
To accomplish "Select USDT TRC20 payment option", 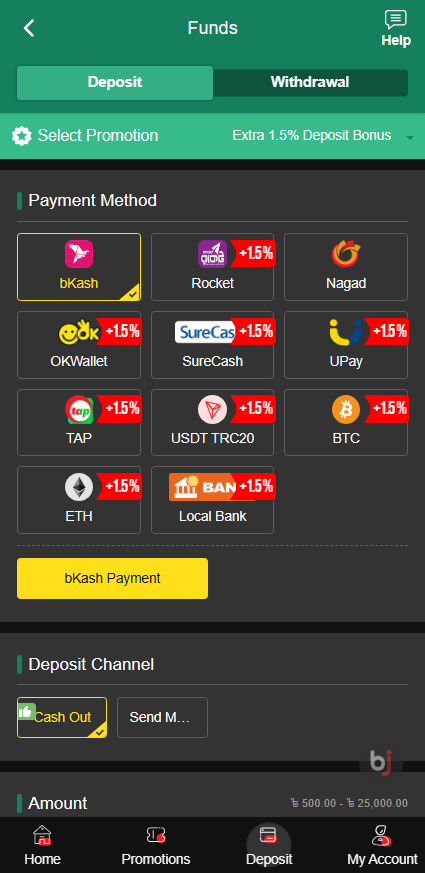I will click(212, 422).
